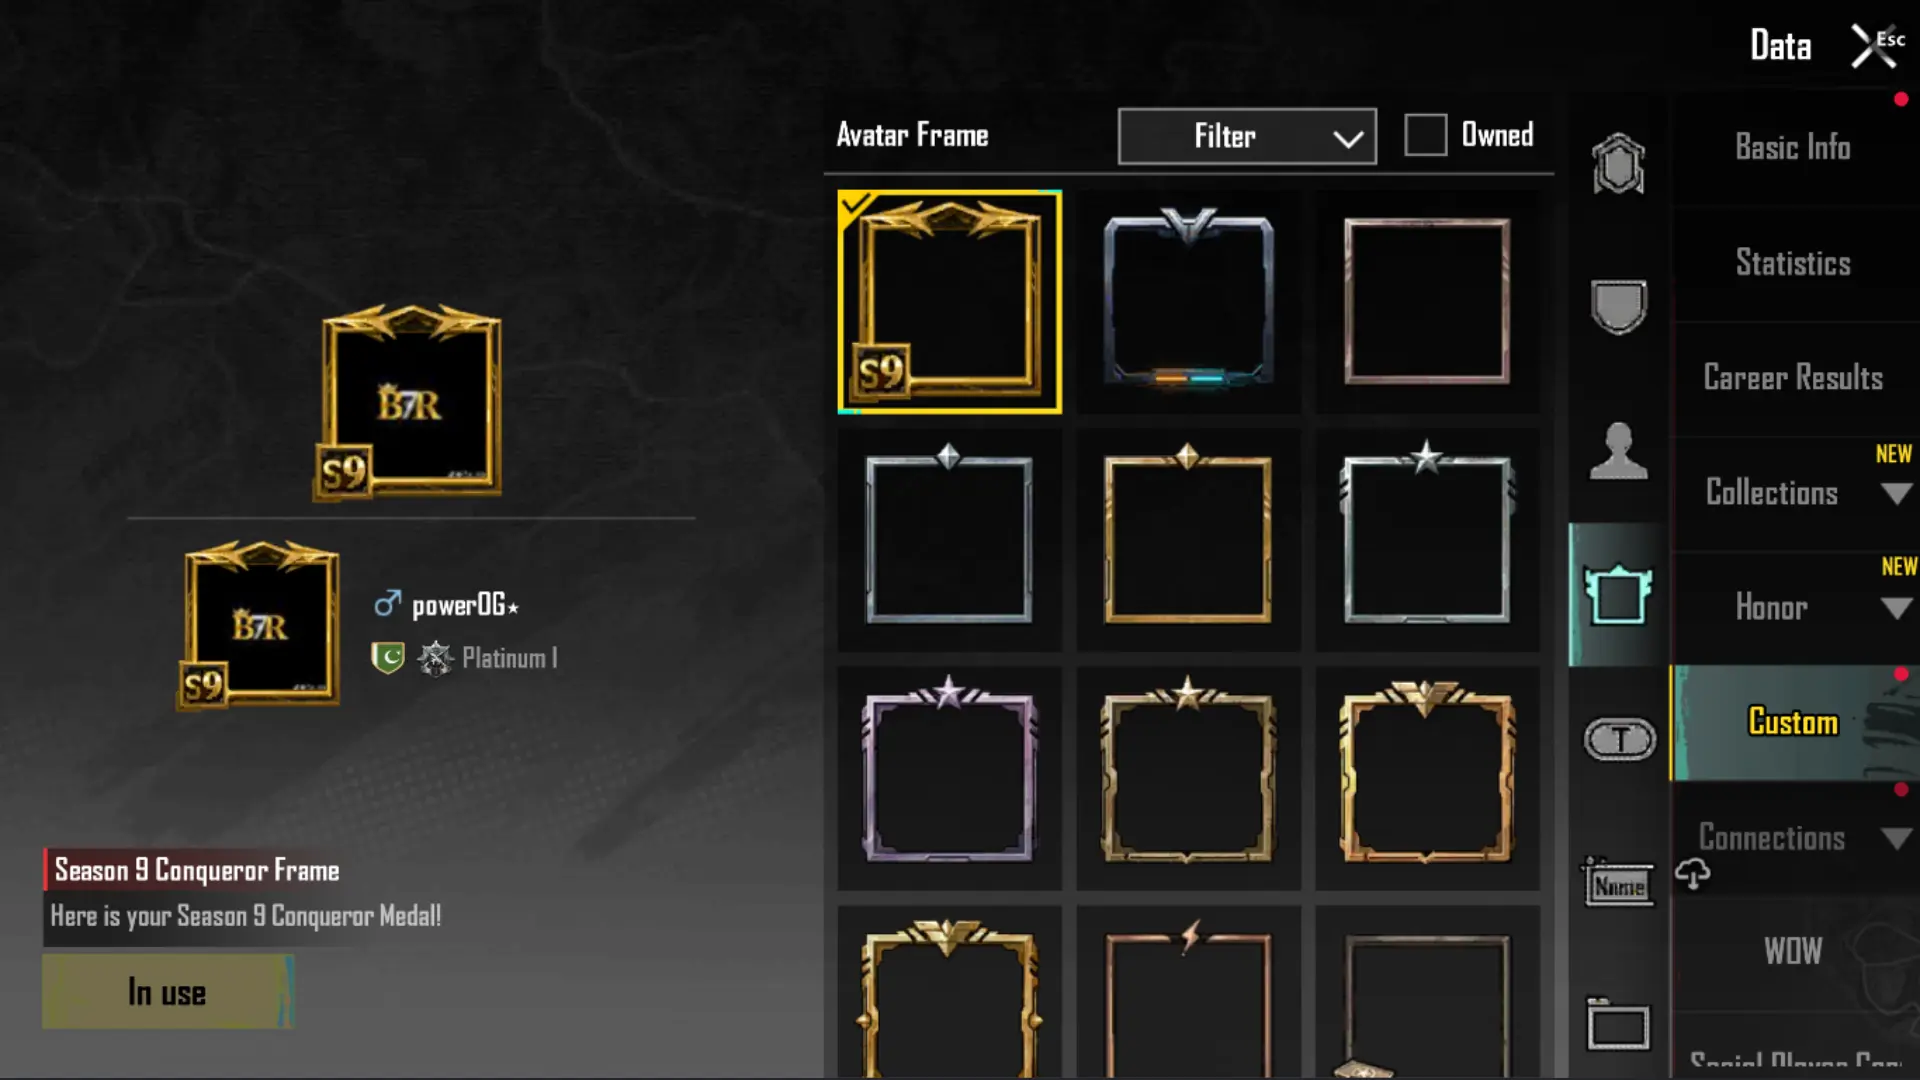Select the shield emblem icon in sidebar

point(1618,306)
